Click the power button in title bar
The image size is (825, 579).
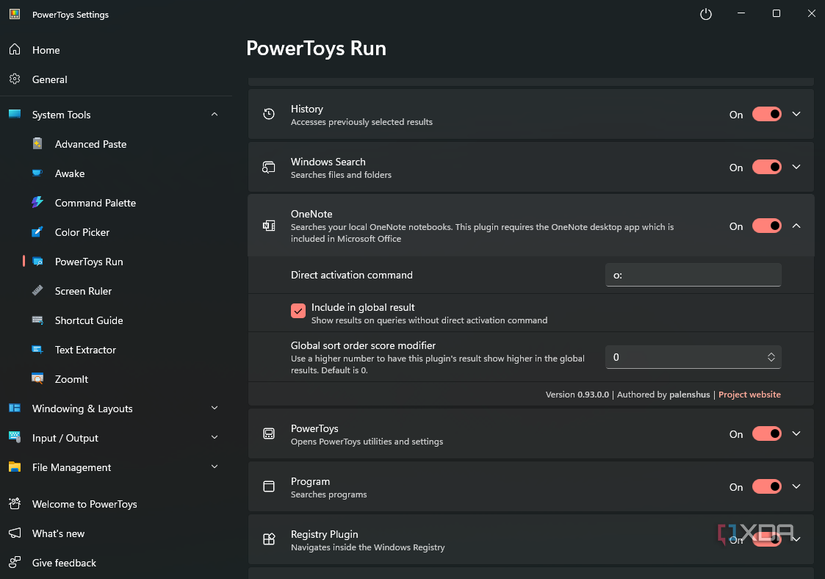(x=706, y=14)
